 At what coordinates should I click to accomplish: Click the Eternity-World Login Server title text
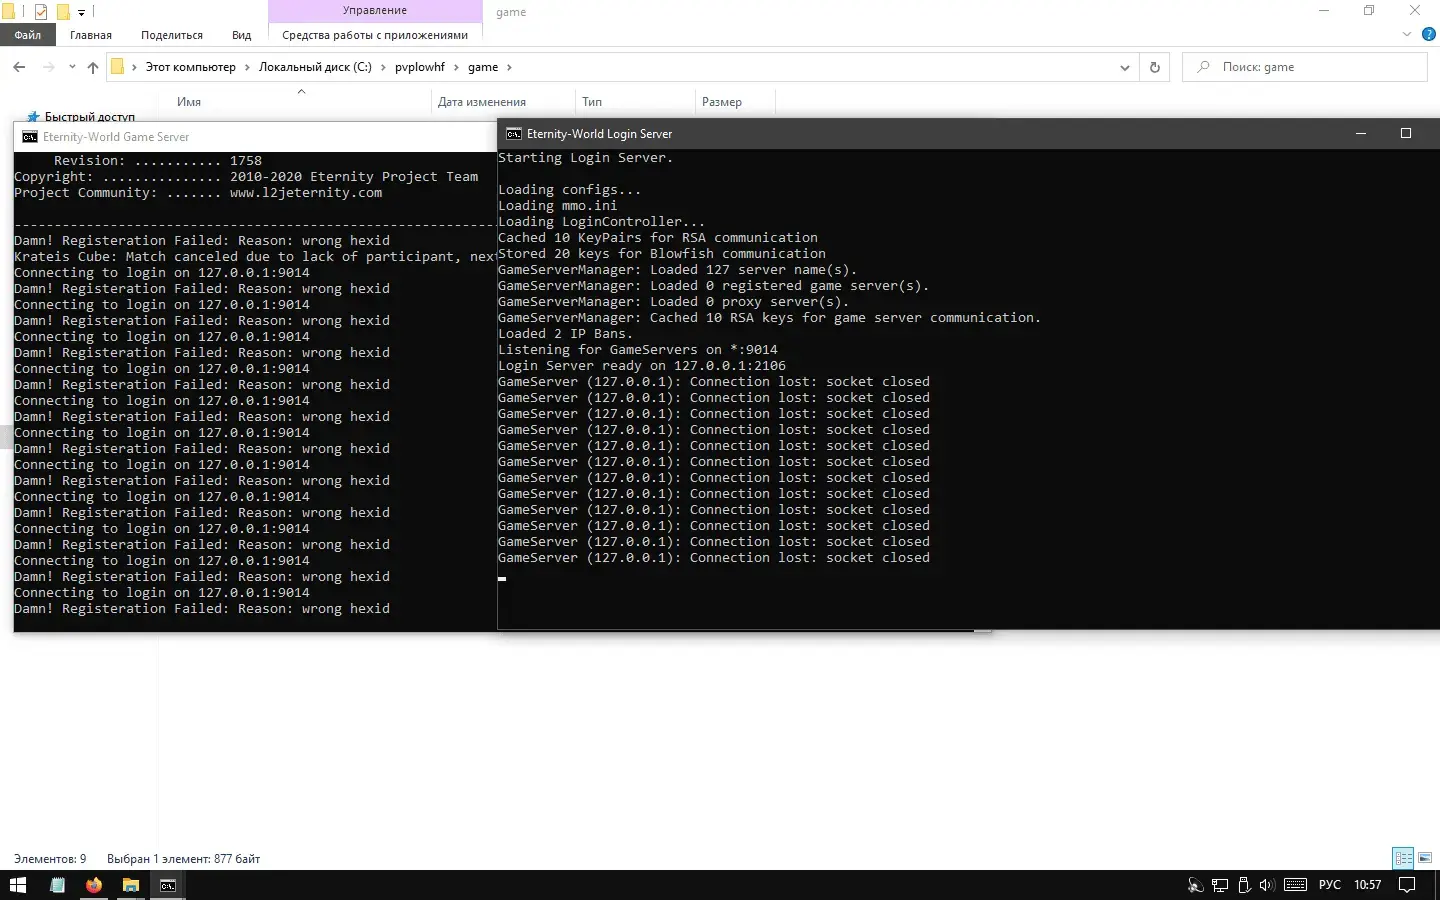599,134
